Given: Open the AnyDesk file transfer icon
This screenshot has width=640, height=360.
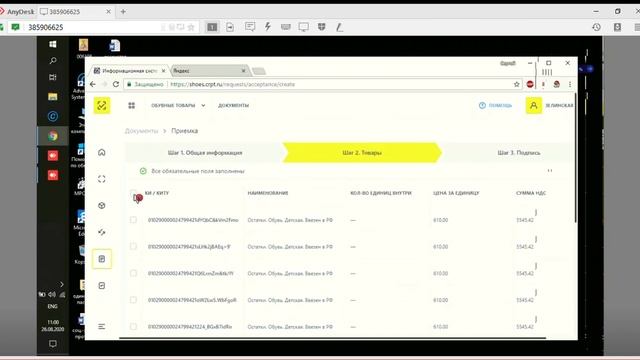Looking at the screenshot, I should point(230,27).
